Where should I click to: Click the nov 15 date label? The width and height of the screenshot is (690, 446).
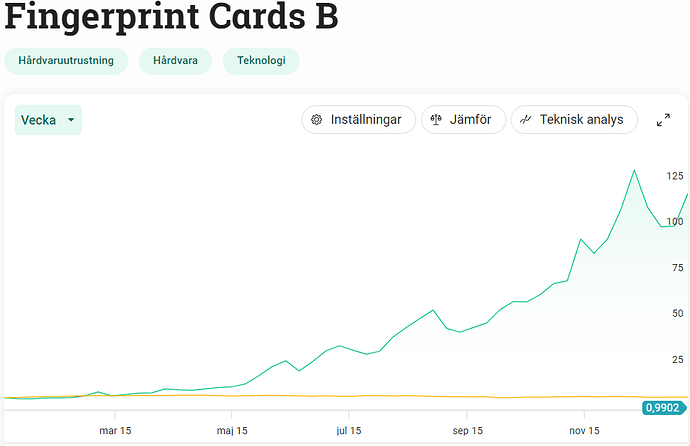584,431
